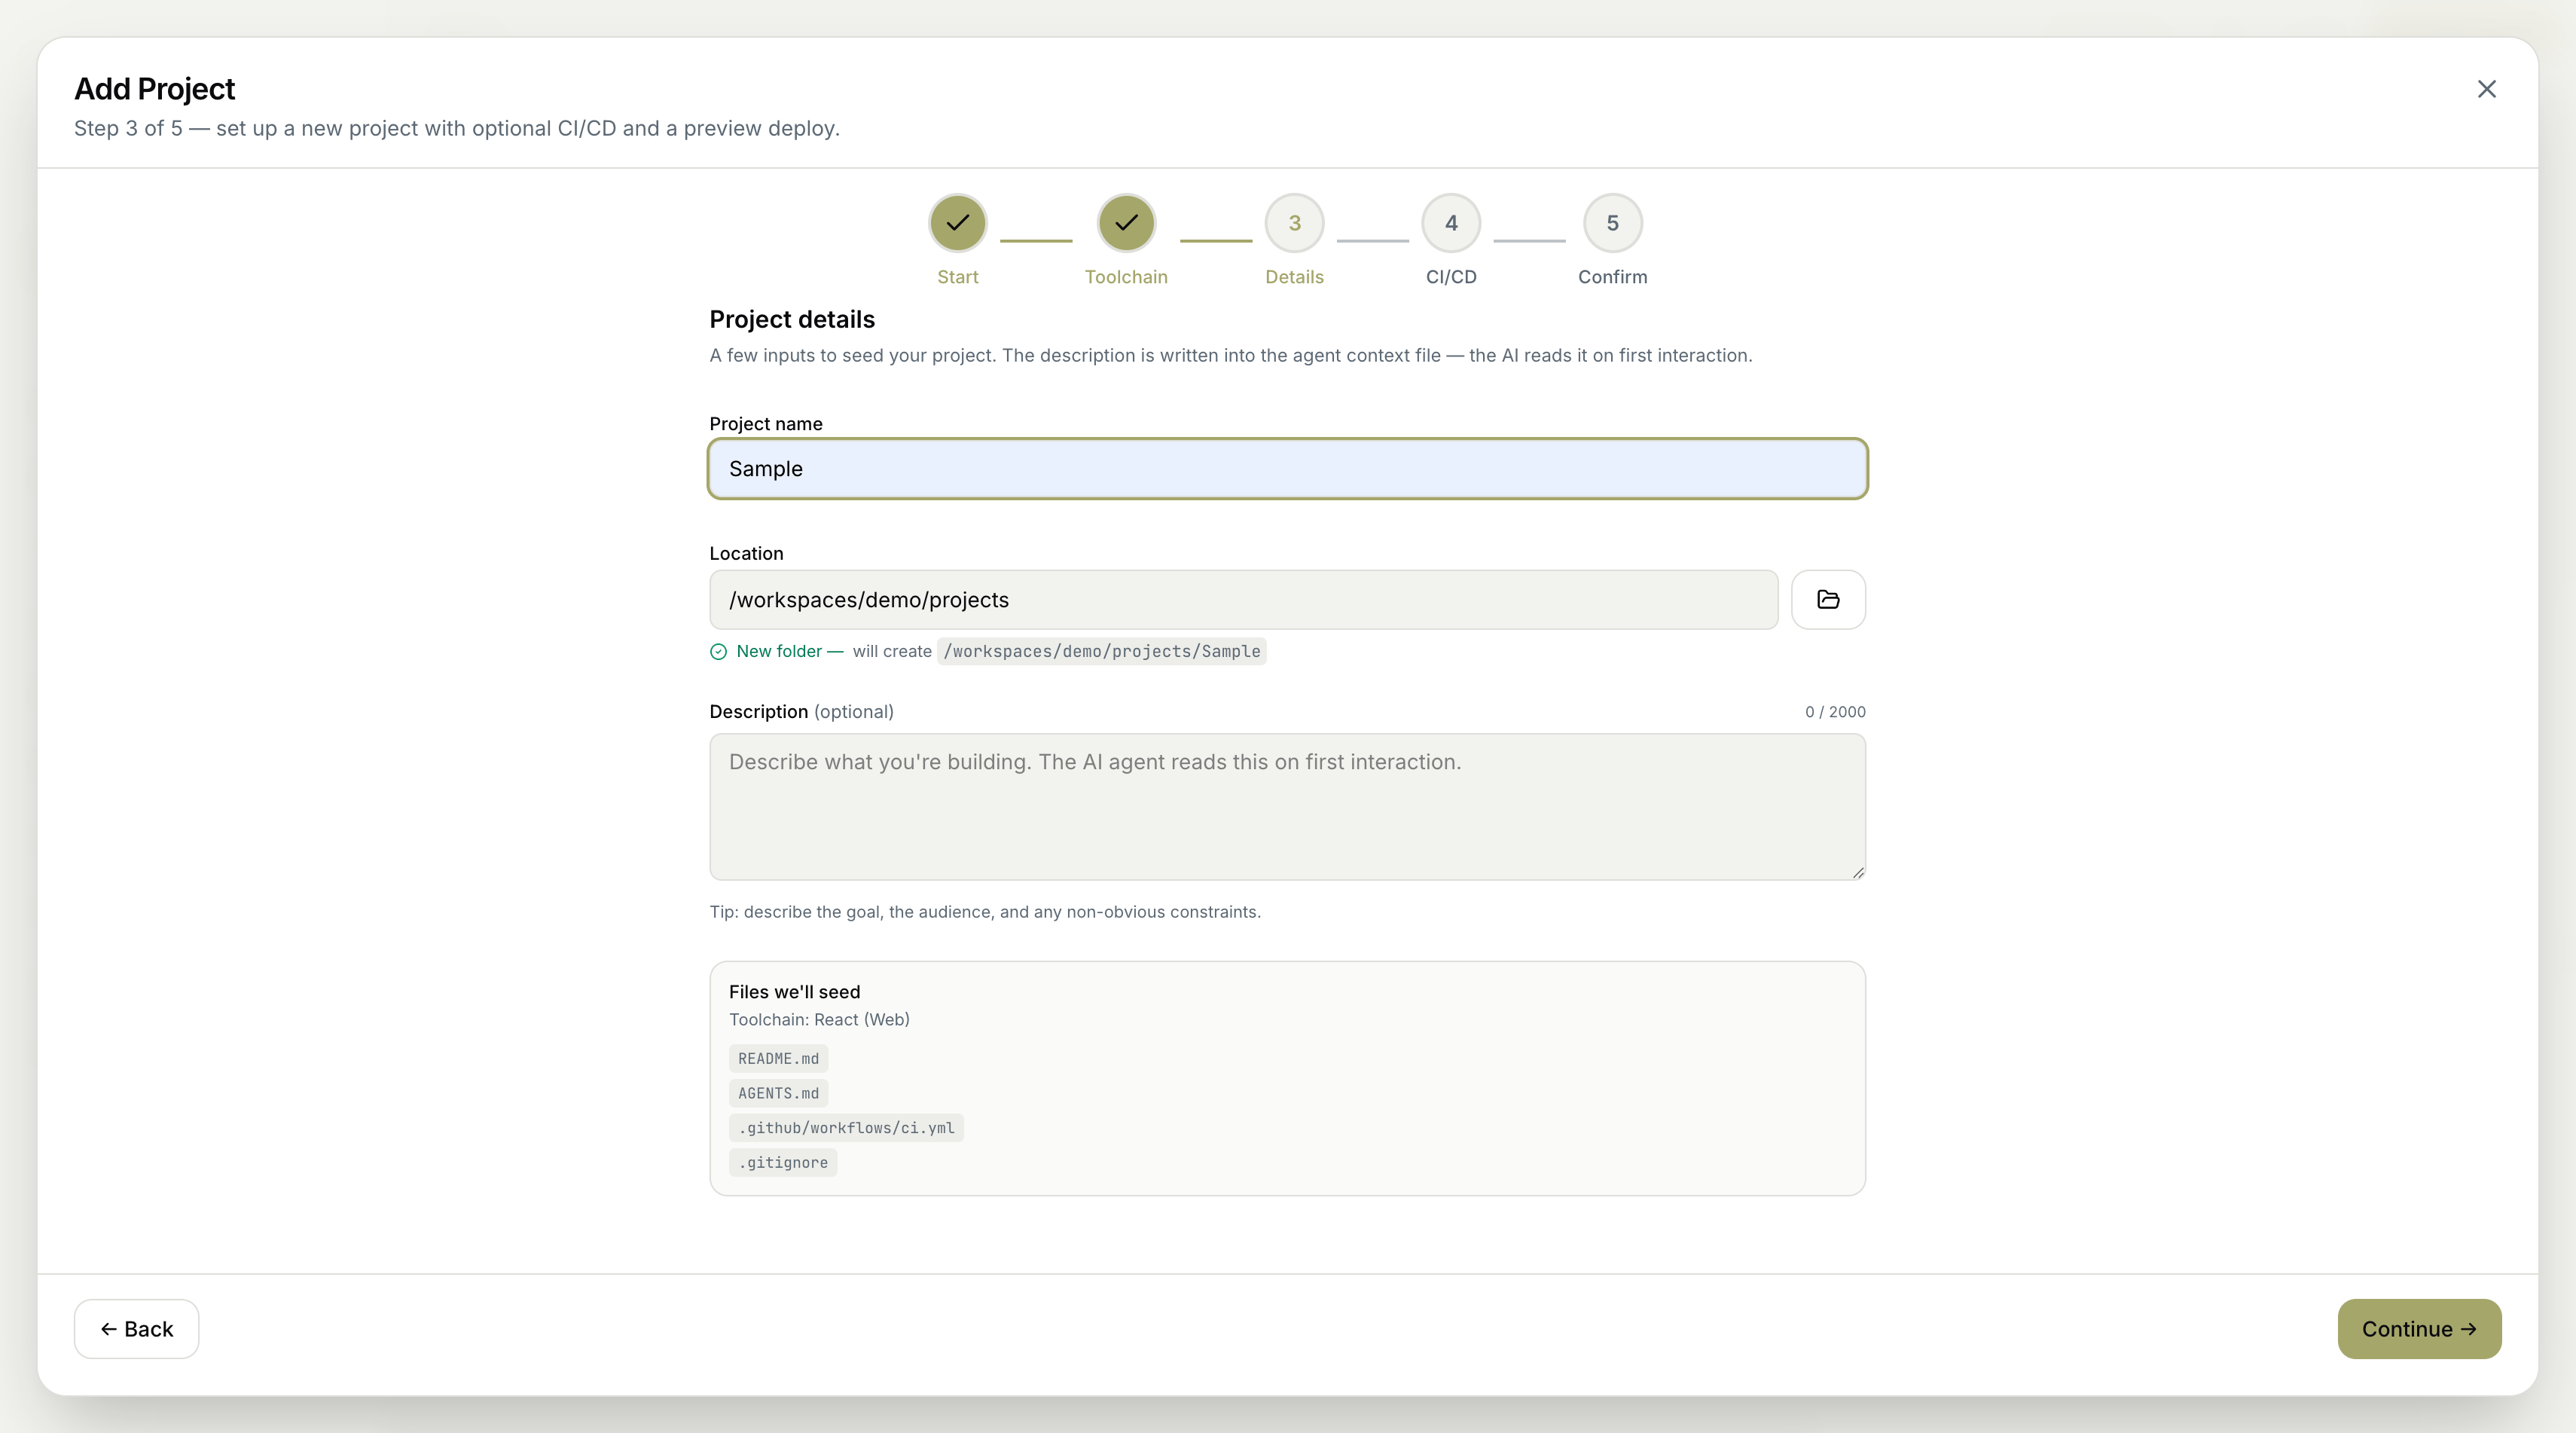Click the tip text about goal and audience

click(x=985, y=911)
